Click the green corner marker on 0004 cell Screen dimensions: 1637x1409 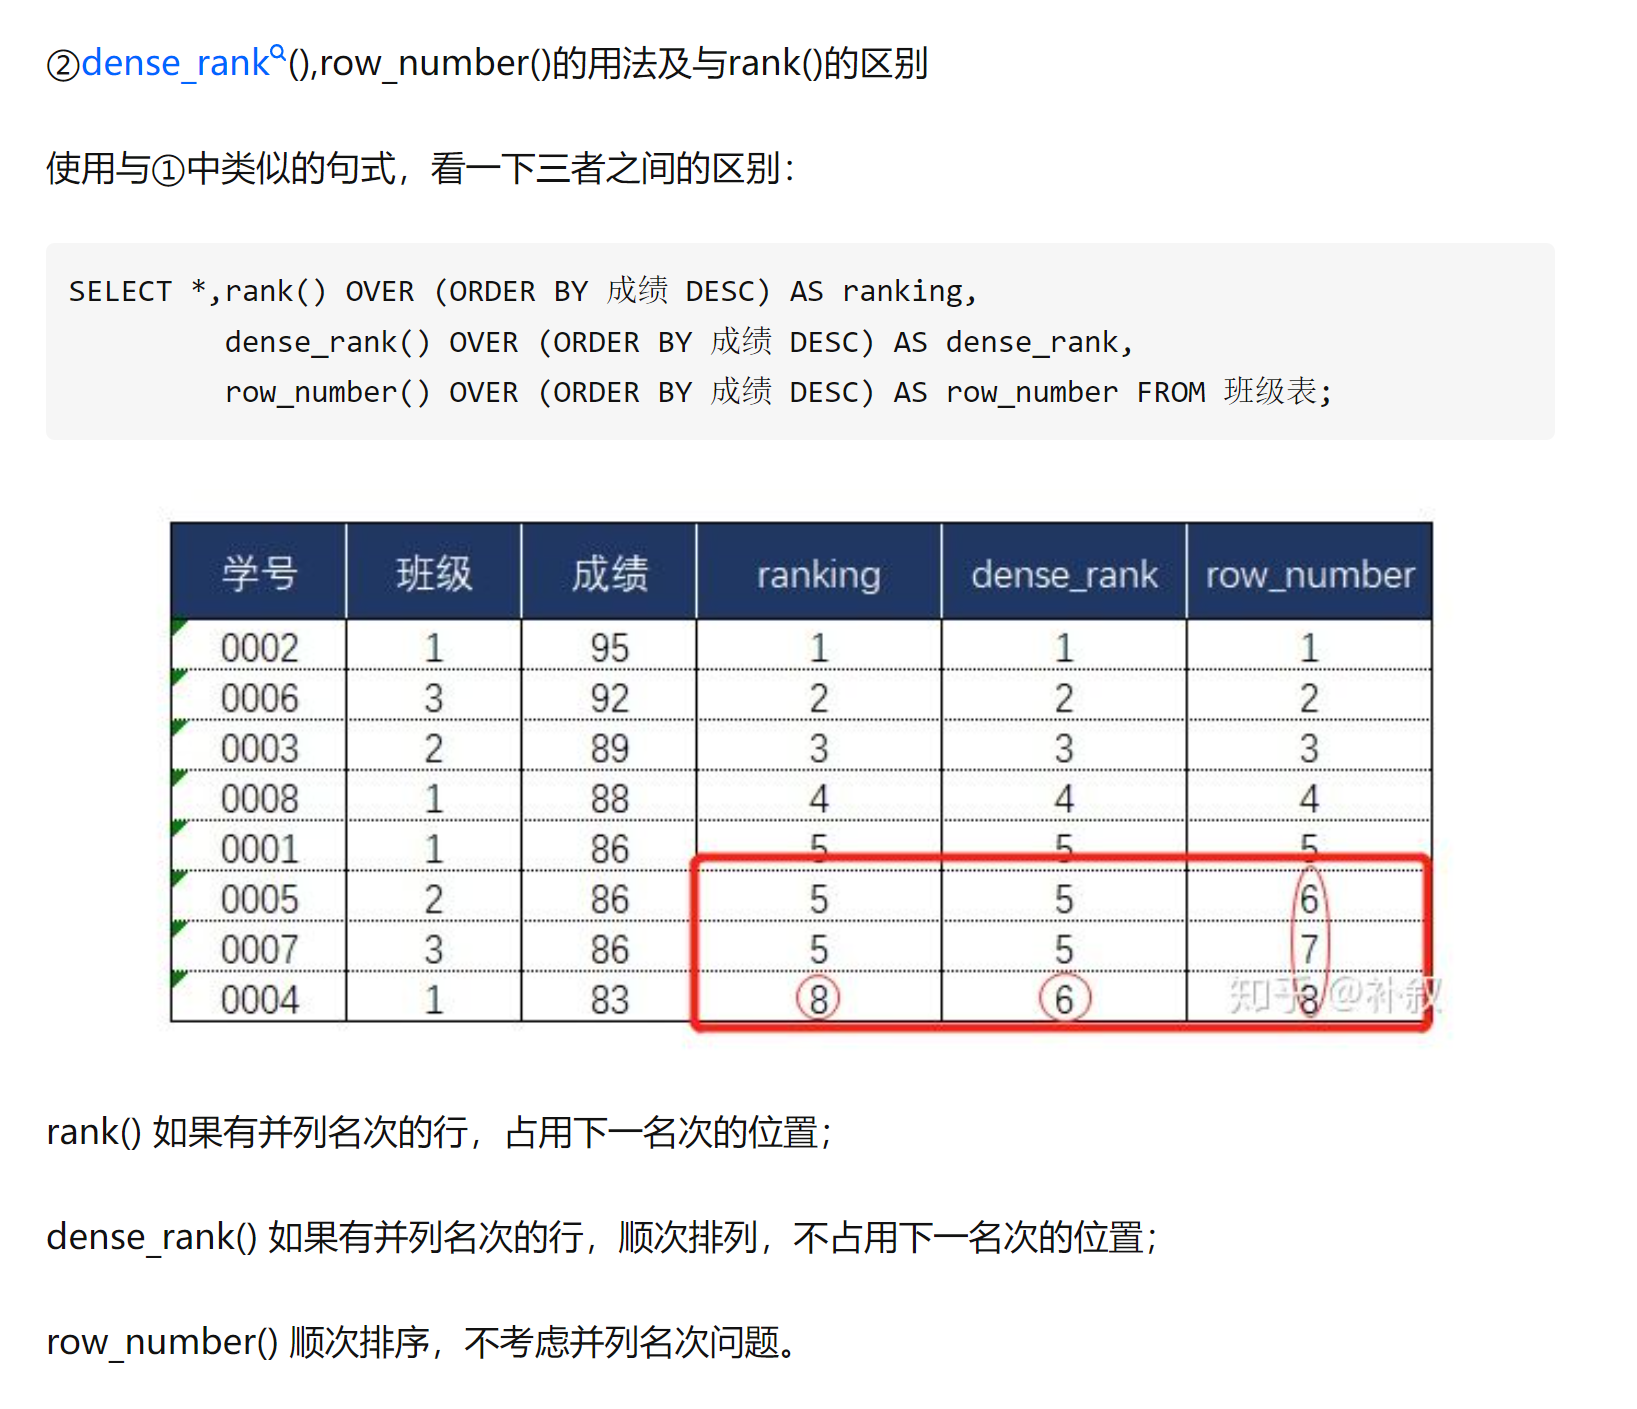coord(179,978)
